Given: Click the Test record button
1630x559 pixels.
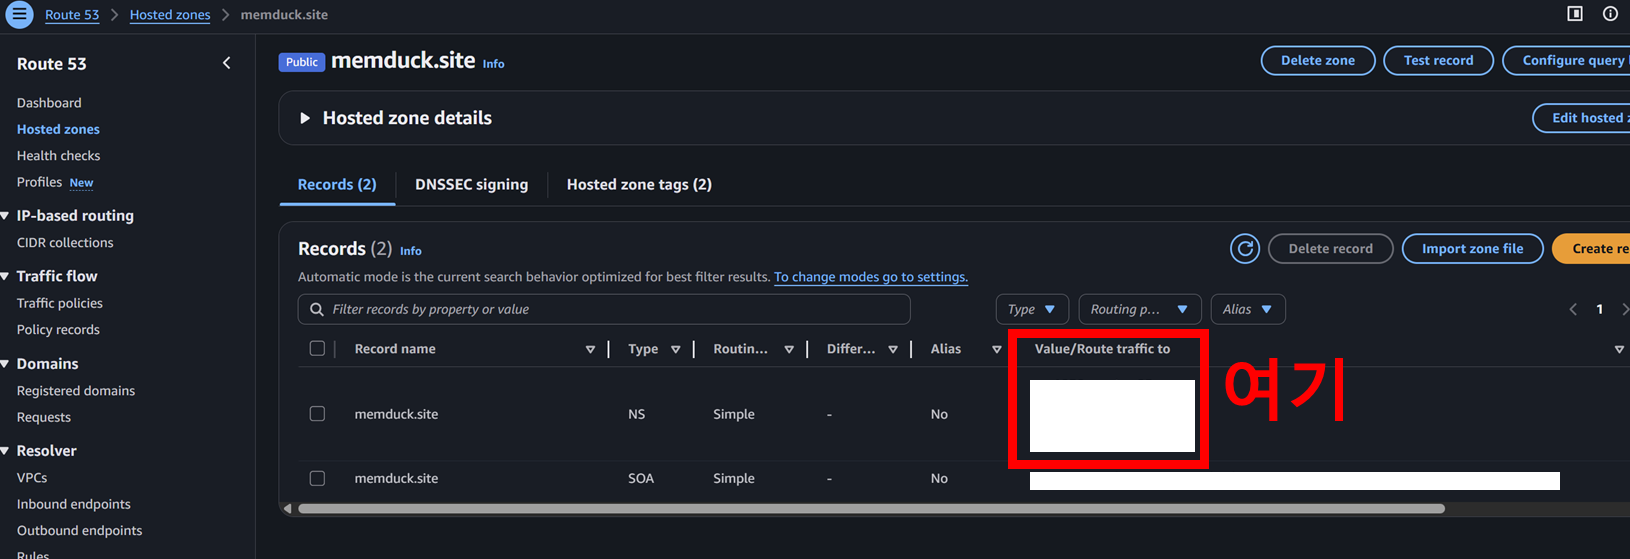Looking at the screenshot, I should (1438, 60).
